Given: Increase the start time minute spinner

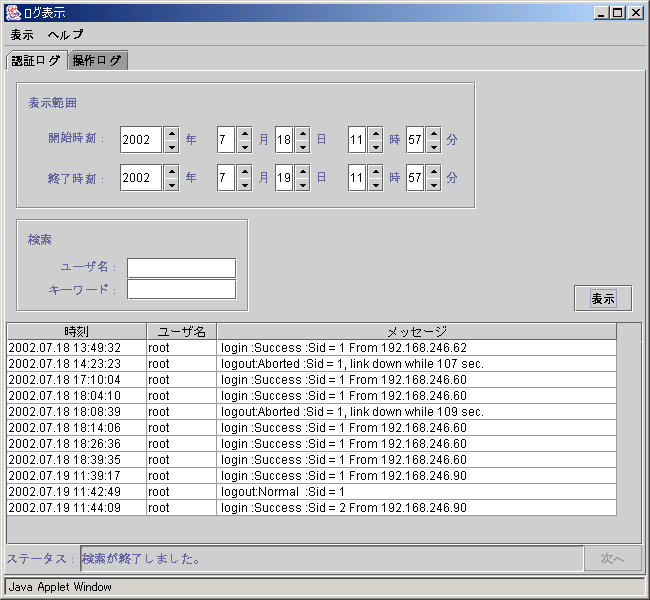Looking at the screenshot, I should click(x=433, y=133).
